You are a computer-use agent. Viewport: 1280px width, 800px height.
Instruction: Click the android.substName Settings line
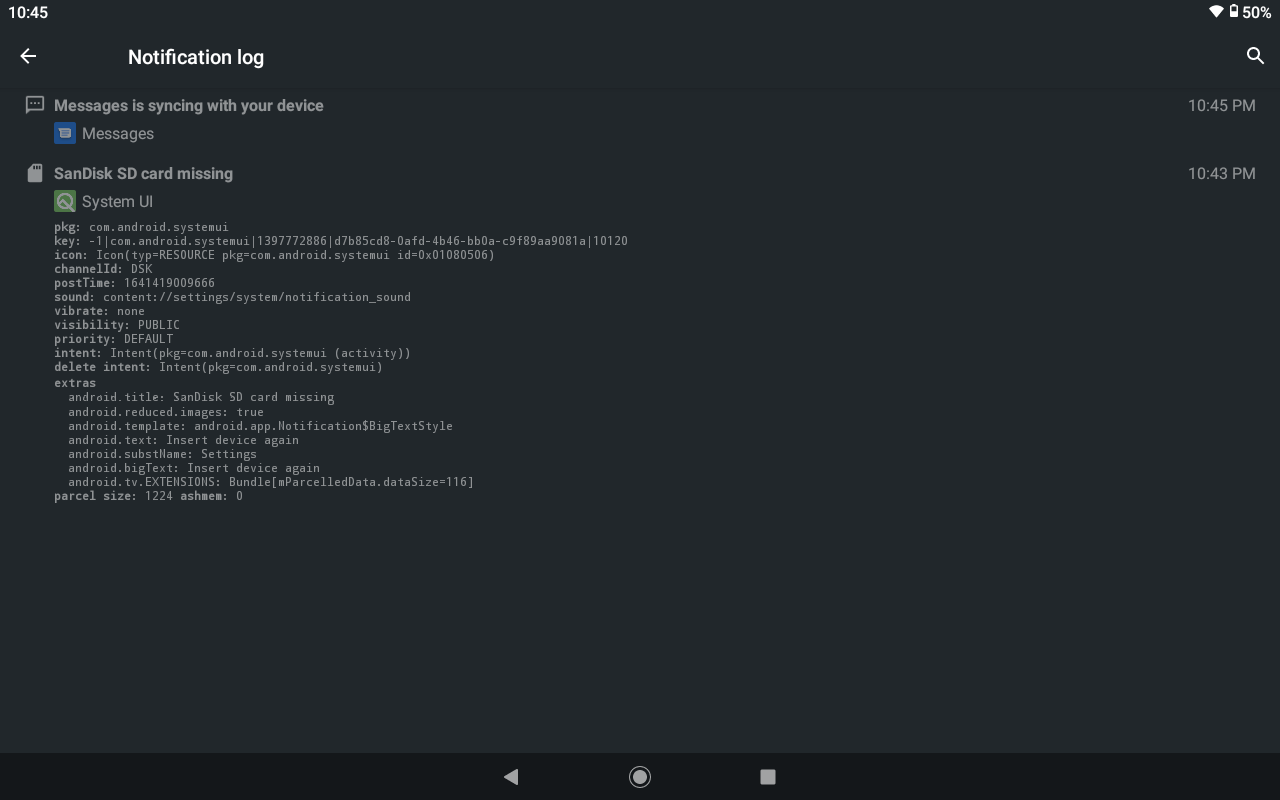pyautogui.click(x=162, y=454)
